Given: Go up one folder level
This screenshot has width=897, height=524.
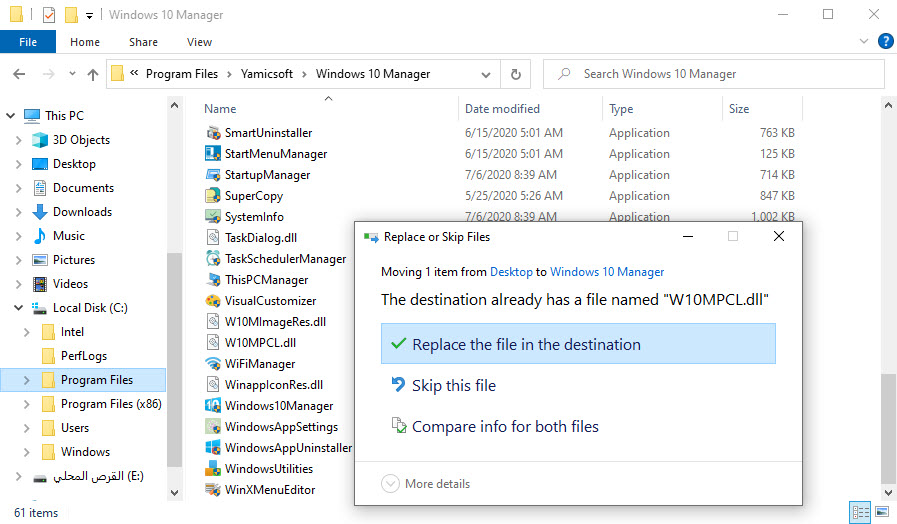Looking at the screenshot, I should (x=93, y=74).
